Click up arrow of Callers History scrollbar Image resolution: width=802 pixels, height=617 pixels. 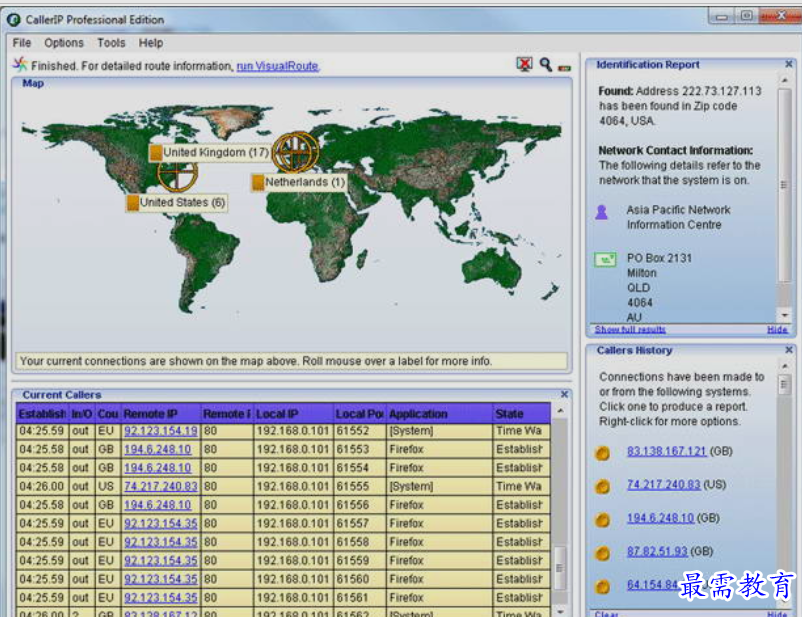point(784,366)
